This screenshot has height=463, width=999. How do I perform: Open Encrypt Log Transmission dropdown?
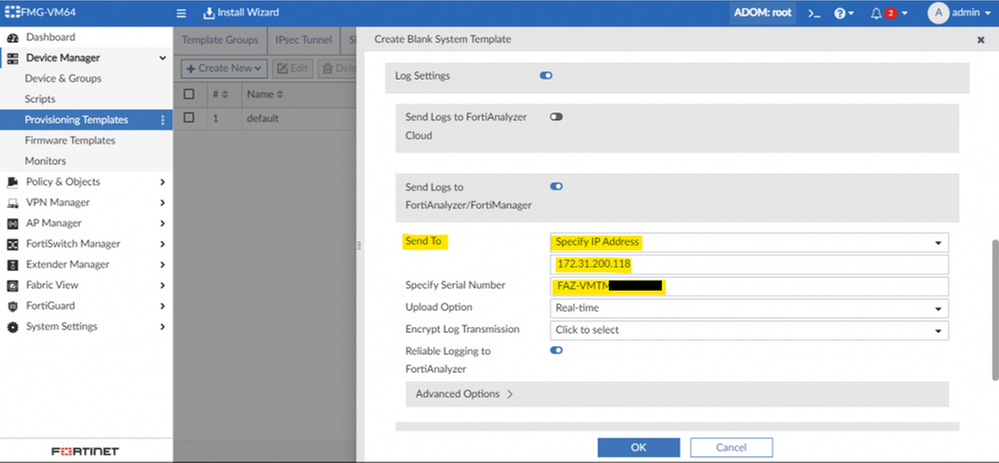(748, 330)
